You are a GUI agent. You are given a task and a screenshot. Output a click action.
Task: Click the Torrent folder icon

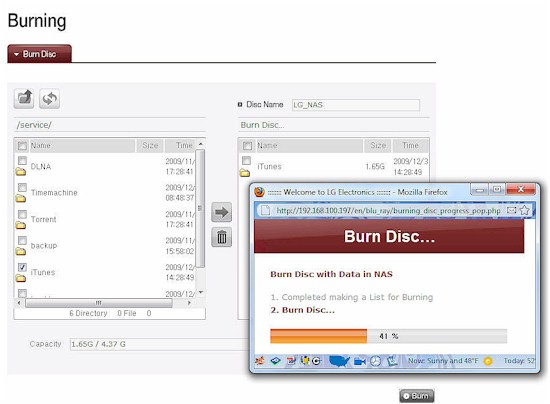coord(21,225)
